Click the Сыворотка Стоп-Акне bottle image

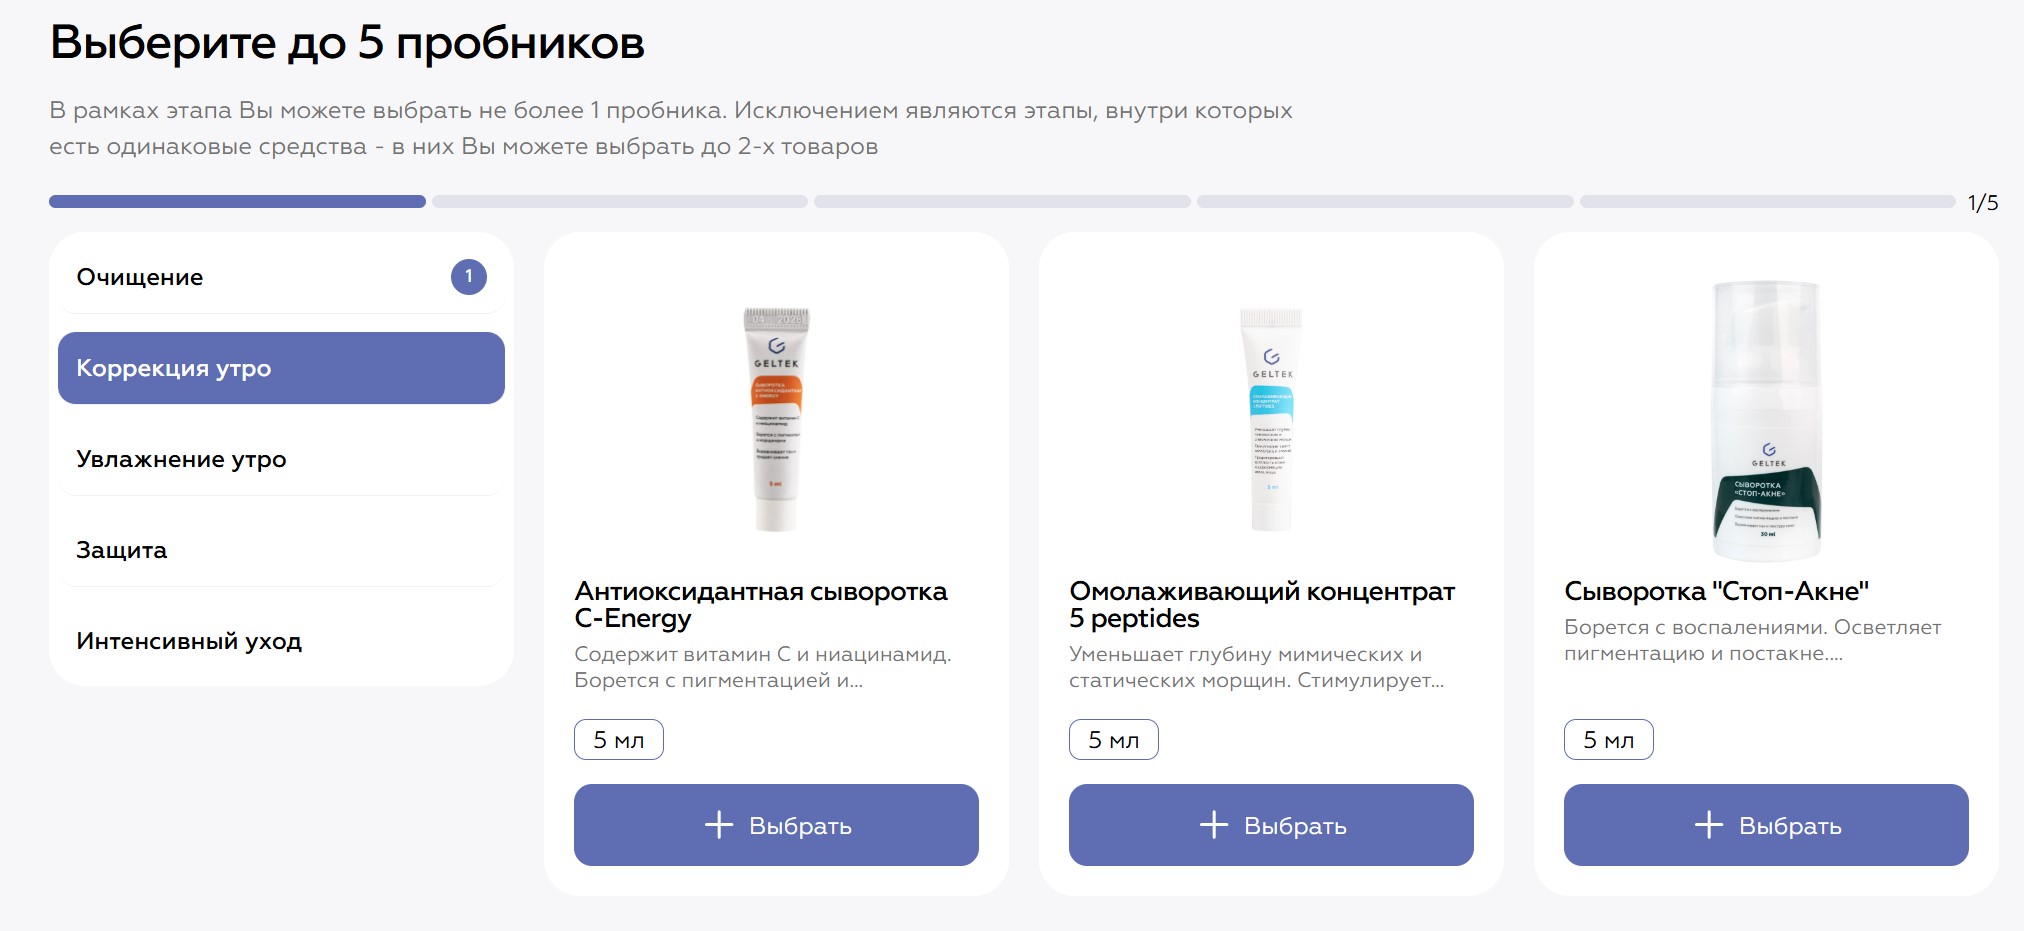coord(1766,420)
